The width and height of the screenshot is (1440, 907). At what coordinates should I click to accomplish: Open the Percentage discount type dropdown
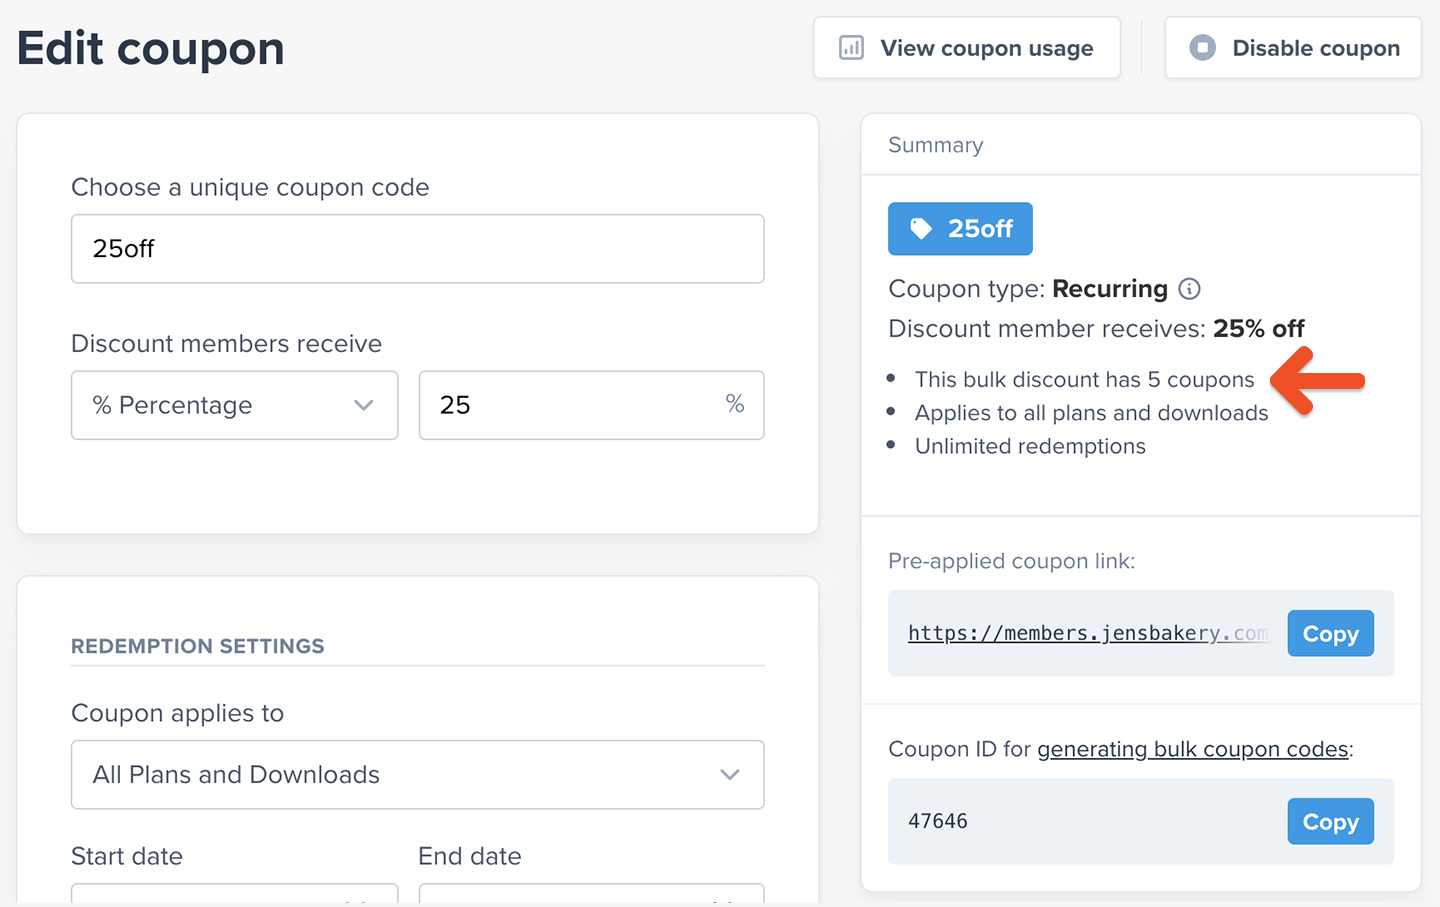coord(234,405)
